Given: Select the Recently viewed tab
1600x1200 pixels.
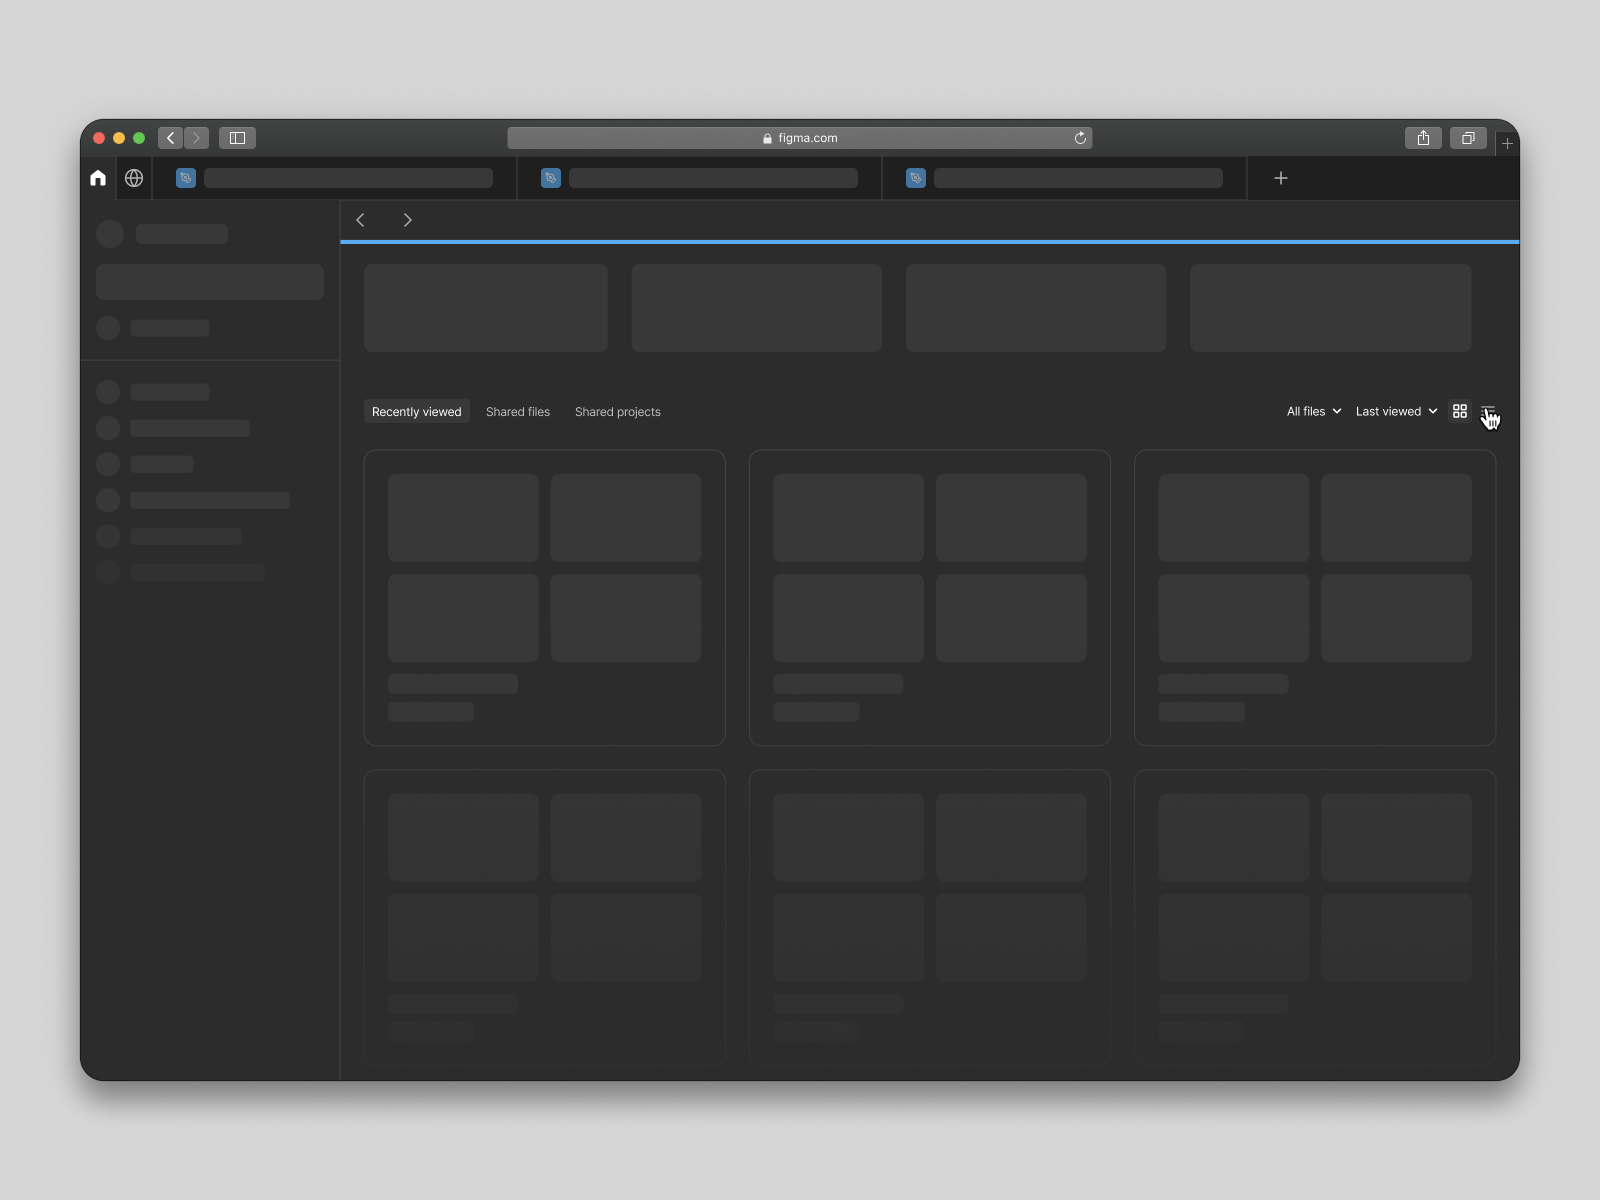Looking at the screenshot, I should point(416,411).
